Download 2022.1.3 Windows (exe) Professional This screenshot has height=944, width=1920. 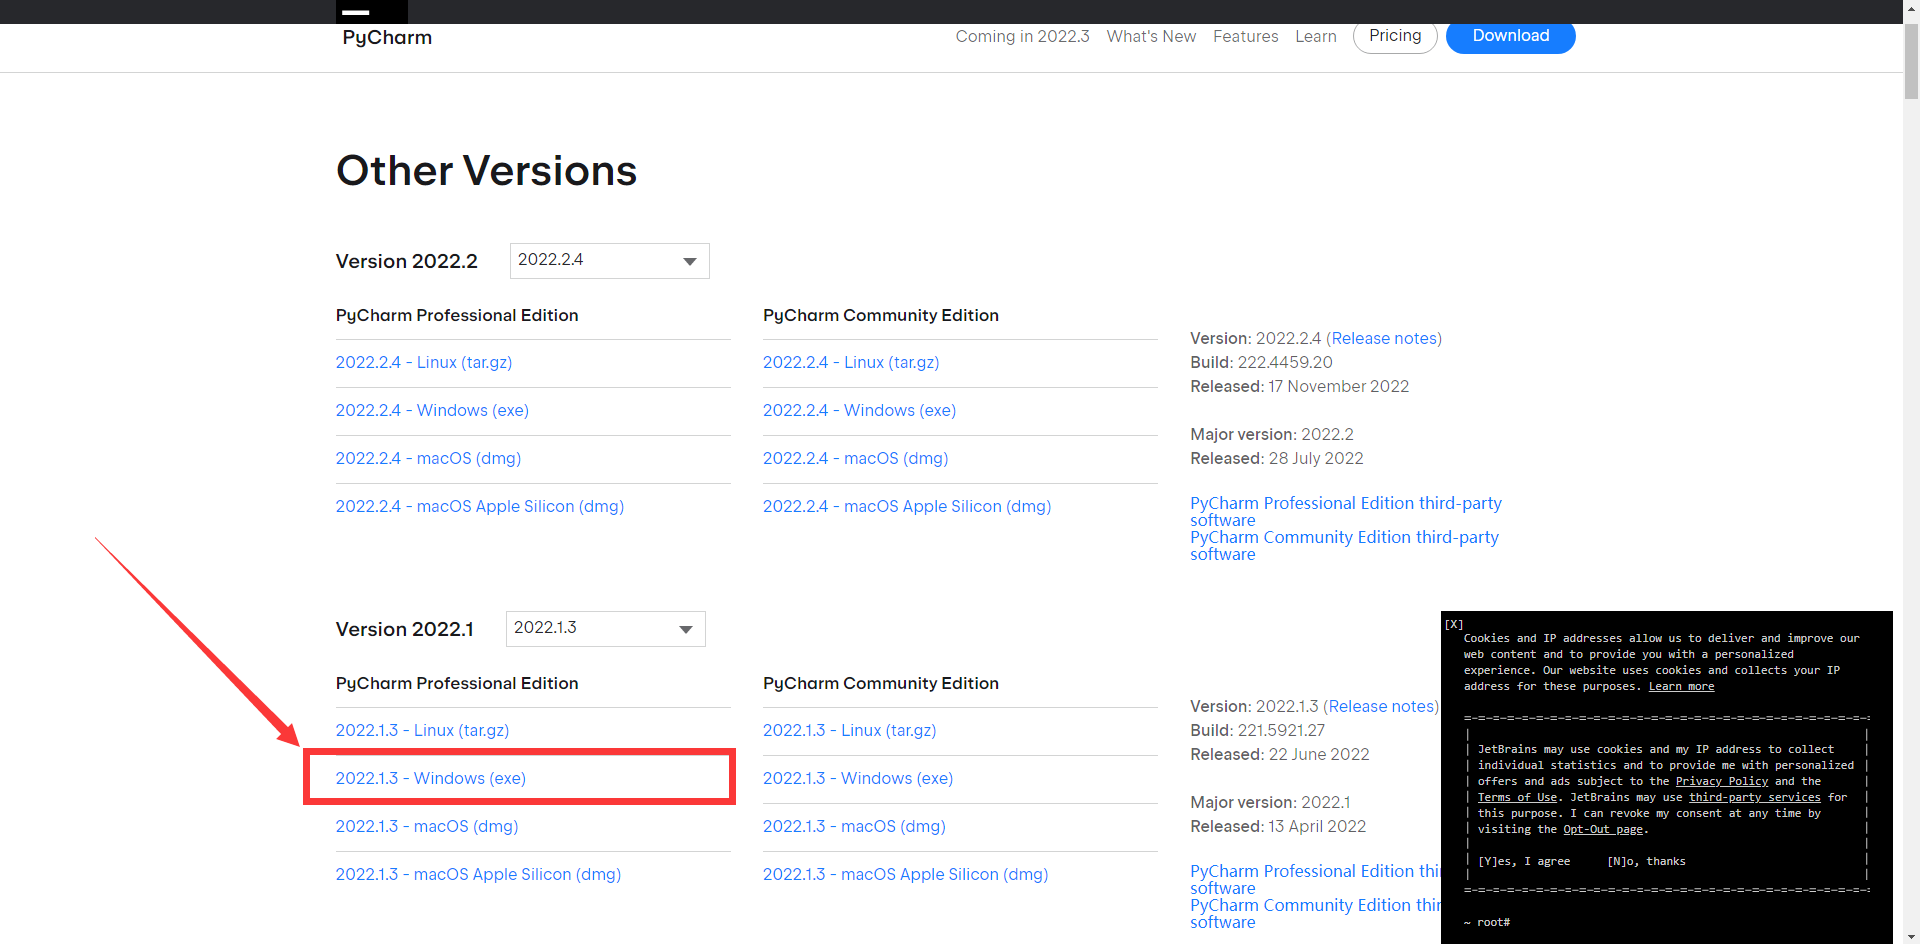click(430, 778)
